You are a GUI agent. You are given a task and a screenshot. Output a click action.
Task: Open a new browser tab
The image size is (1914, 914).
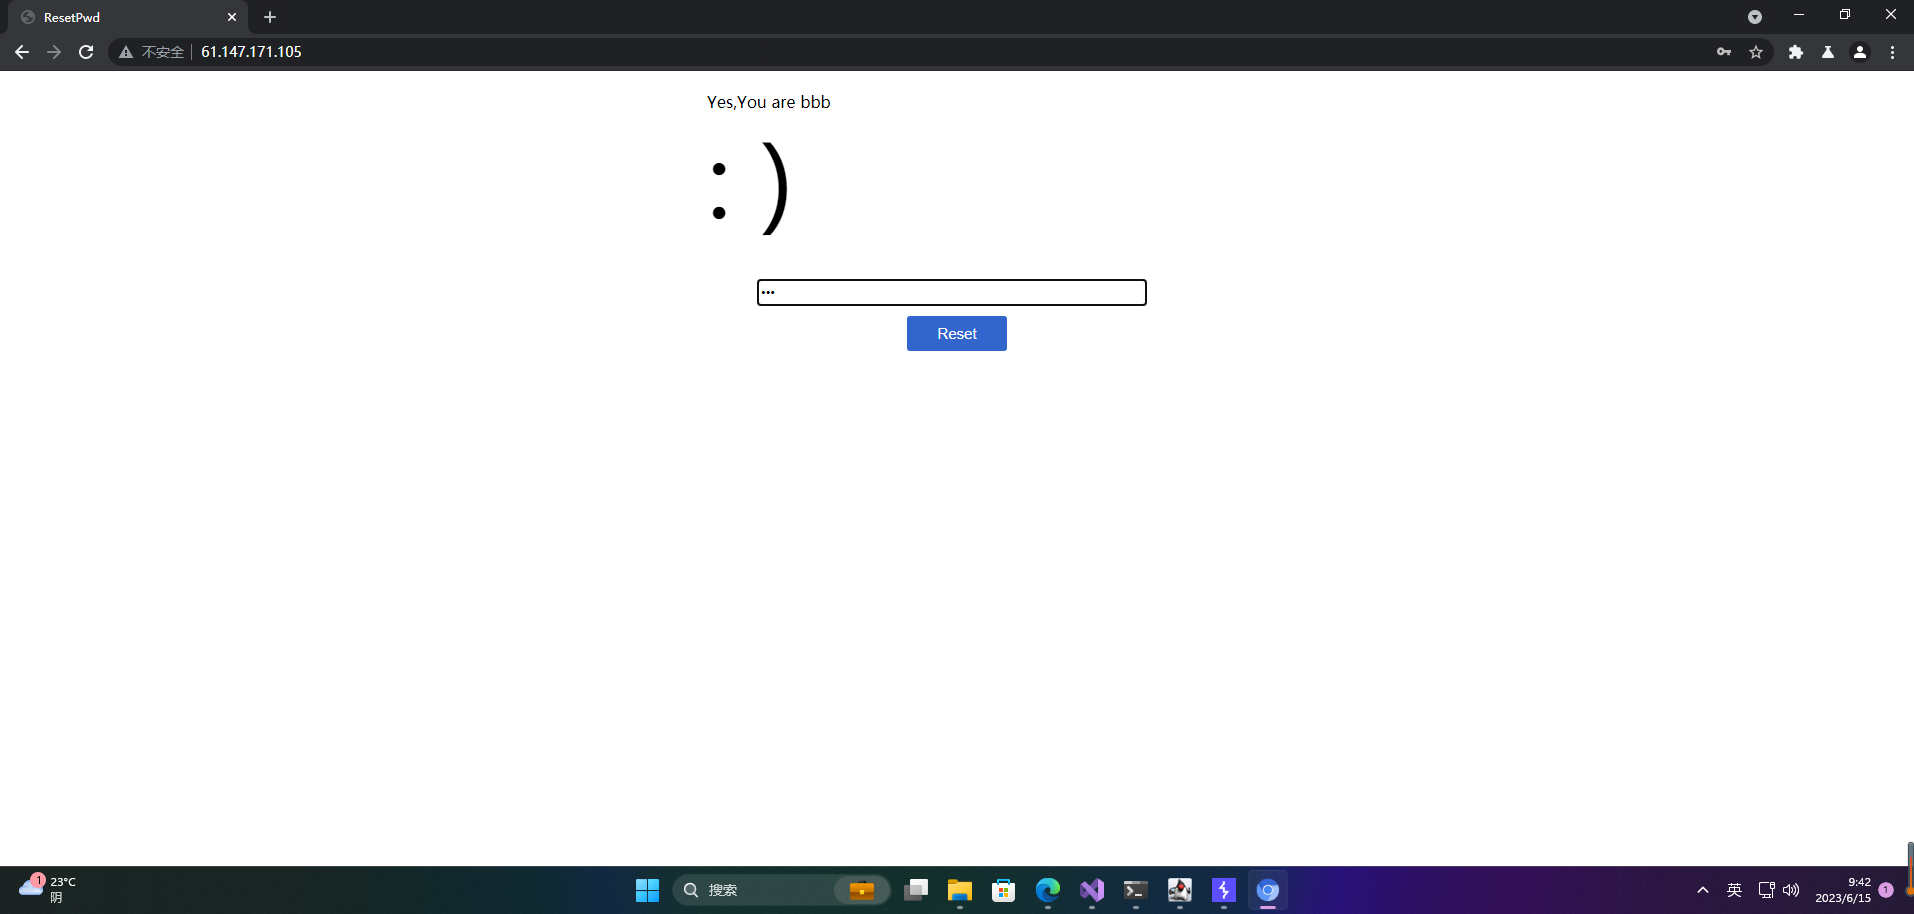[270, 17]
